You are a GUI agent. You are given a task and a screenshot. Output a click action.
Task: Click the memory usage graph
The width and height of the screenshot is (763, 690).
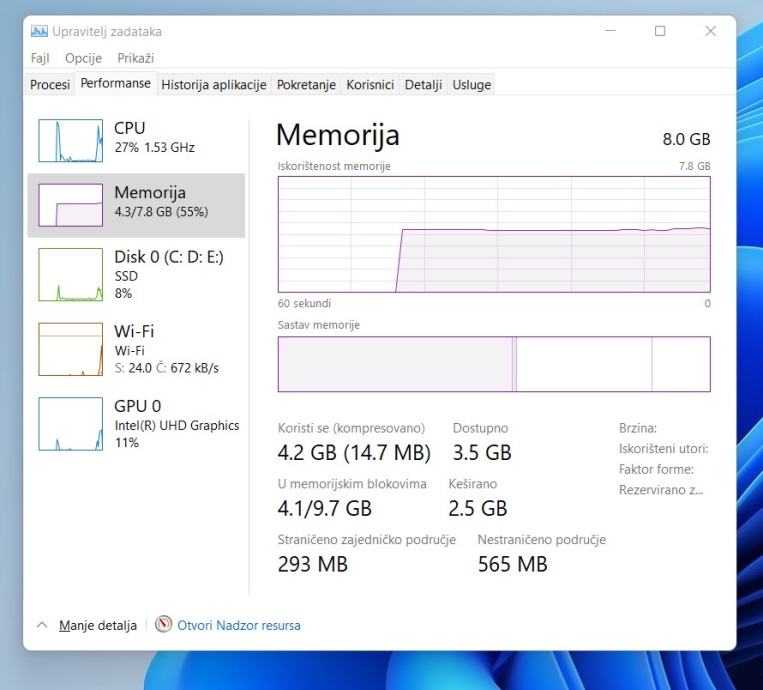494,235
